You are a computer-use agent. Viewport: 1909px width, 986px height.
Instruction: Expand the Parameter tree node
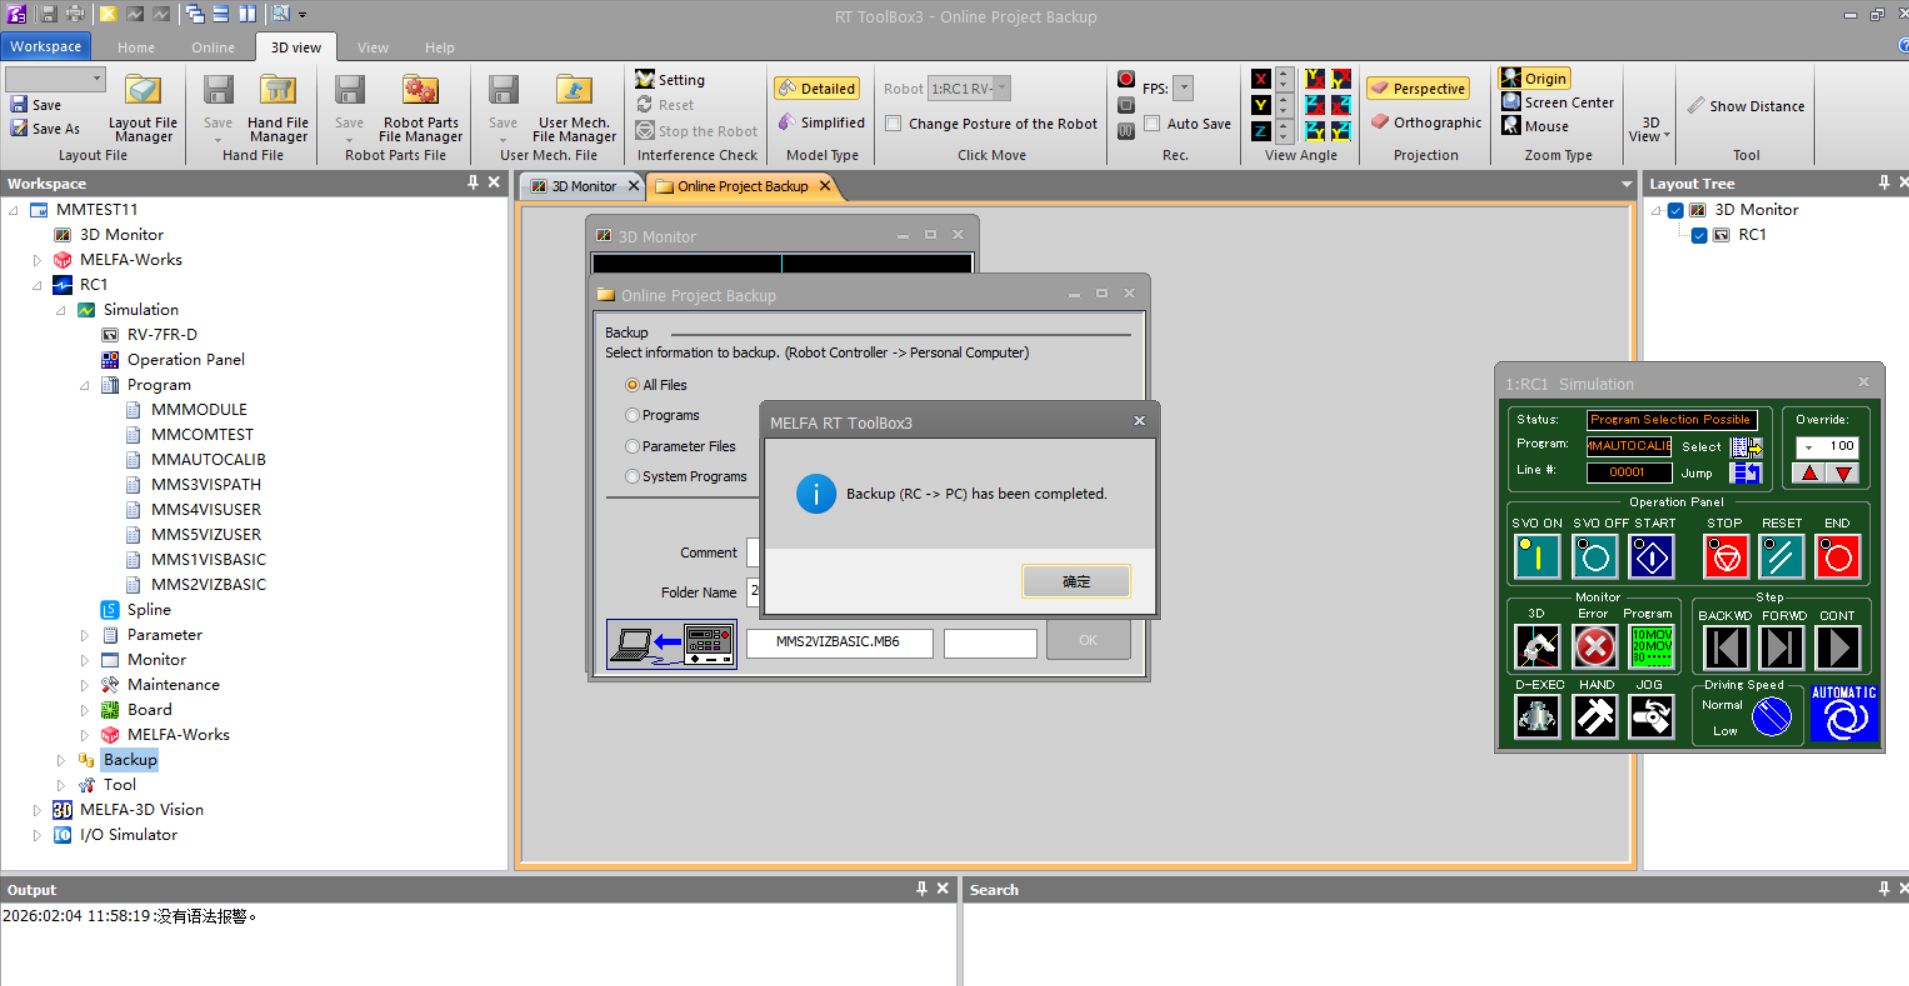coord(85,635)
